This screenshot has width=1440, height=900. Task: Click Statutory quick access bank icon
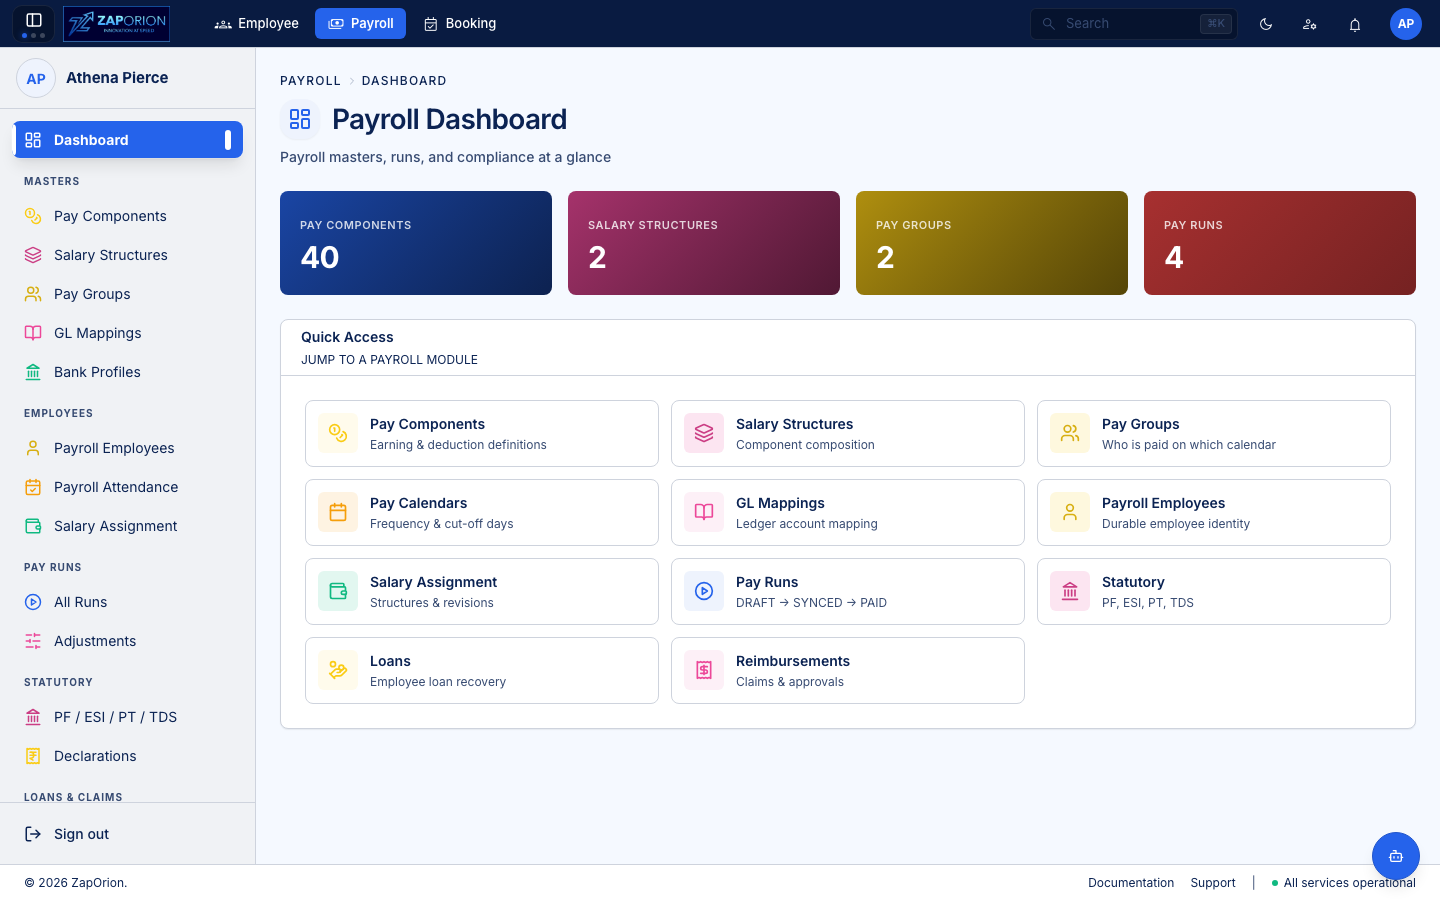1070,591
